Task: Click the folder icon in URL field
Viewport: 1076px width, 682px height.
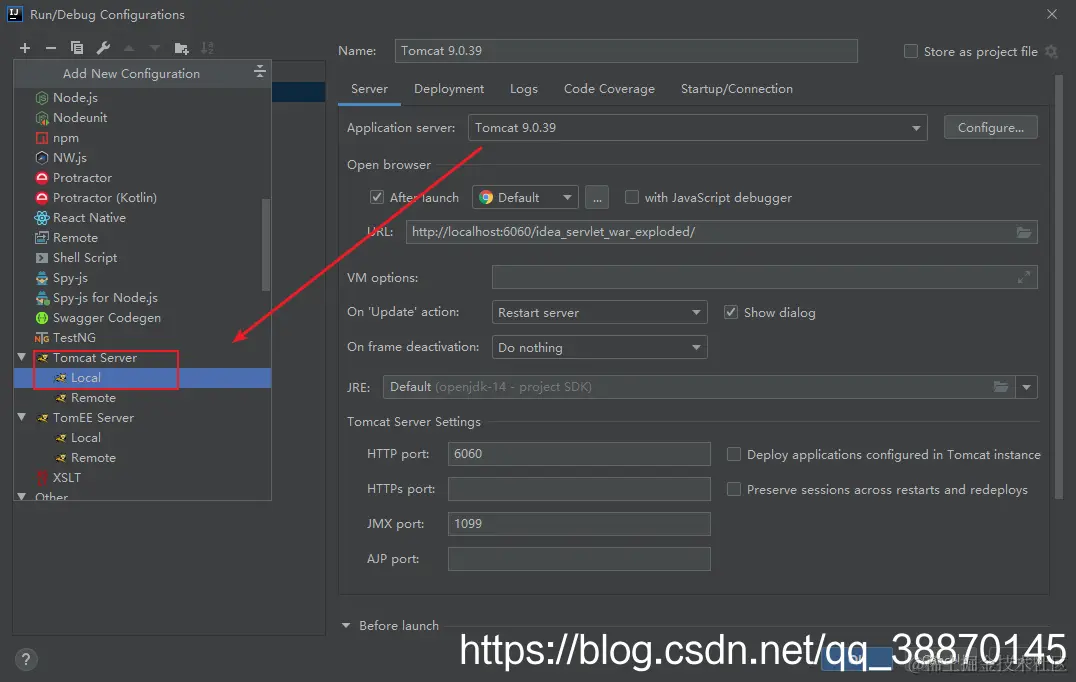Action: (x=1024, y=233)
